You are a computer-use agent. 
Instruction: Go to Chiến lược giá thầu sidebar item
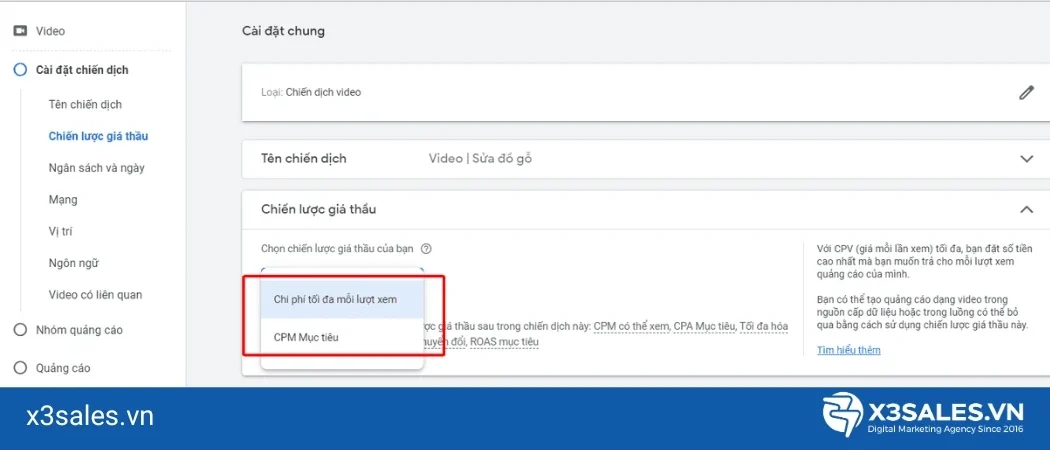pyautogui.click(x=98, y=136)
